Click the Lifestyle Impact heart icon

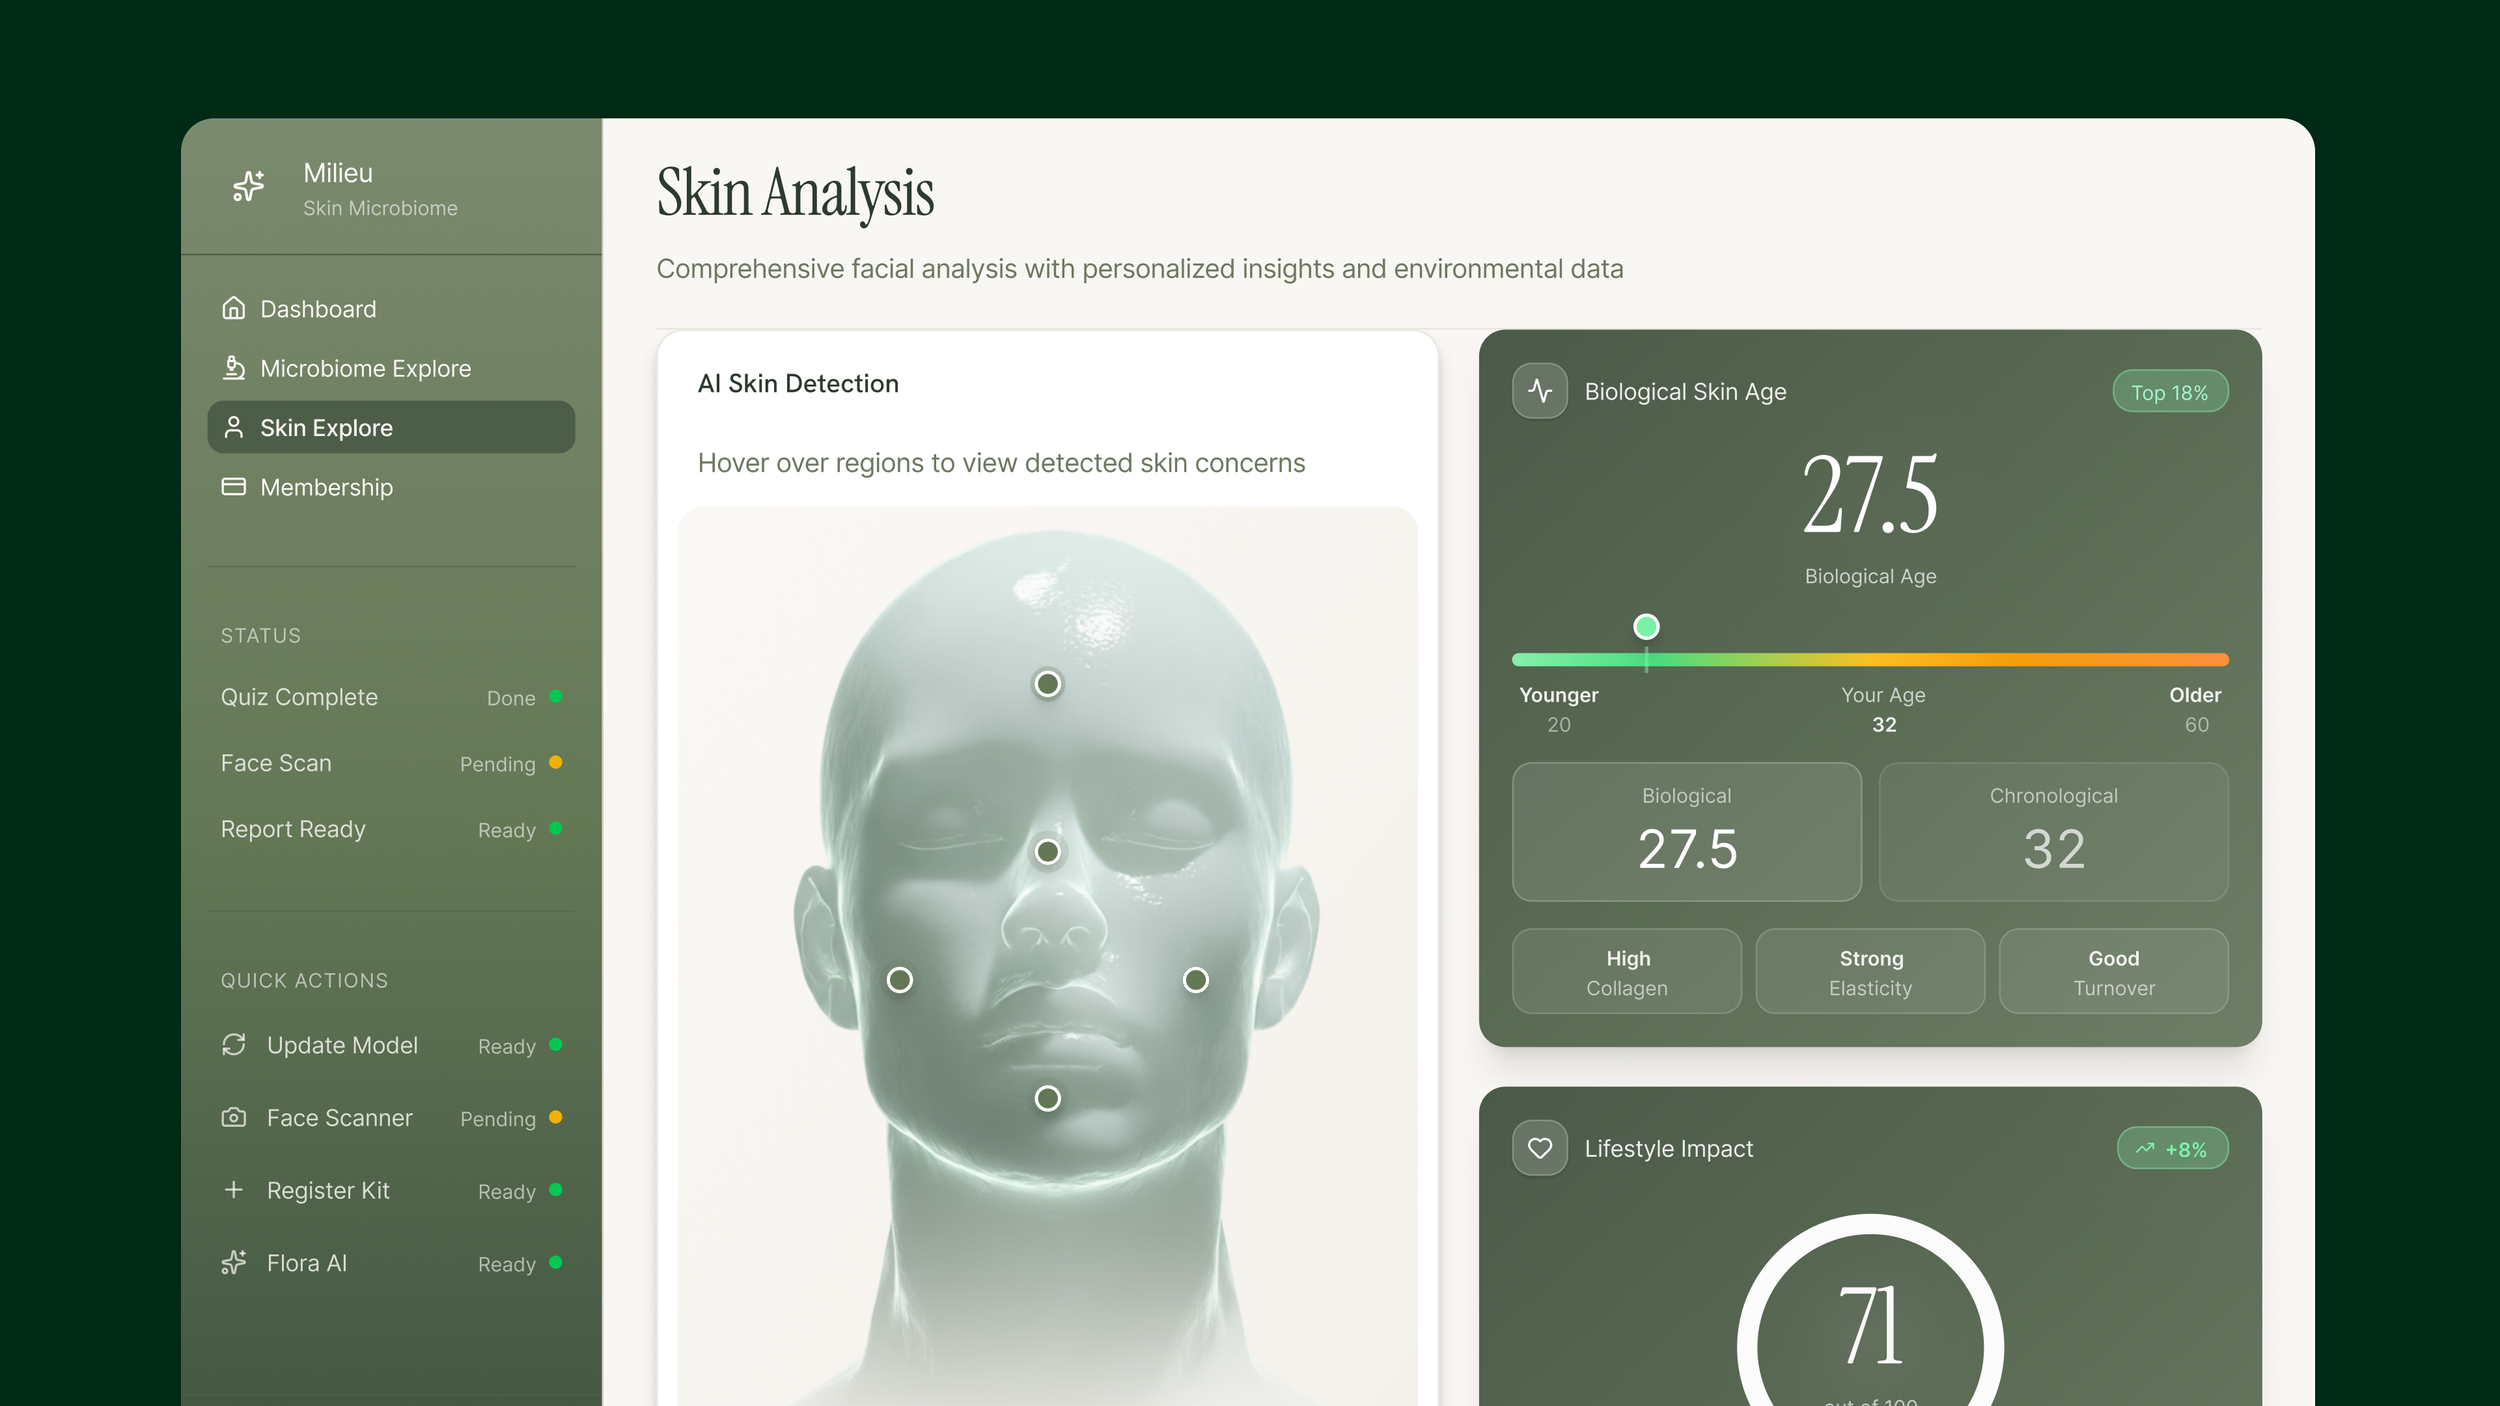pyautogui.click(x=1539, y=1148)
